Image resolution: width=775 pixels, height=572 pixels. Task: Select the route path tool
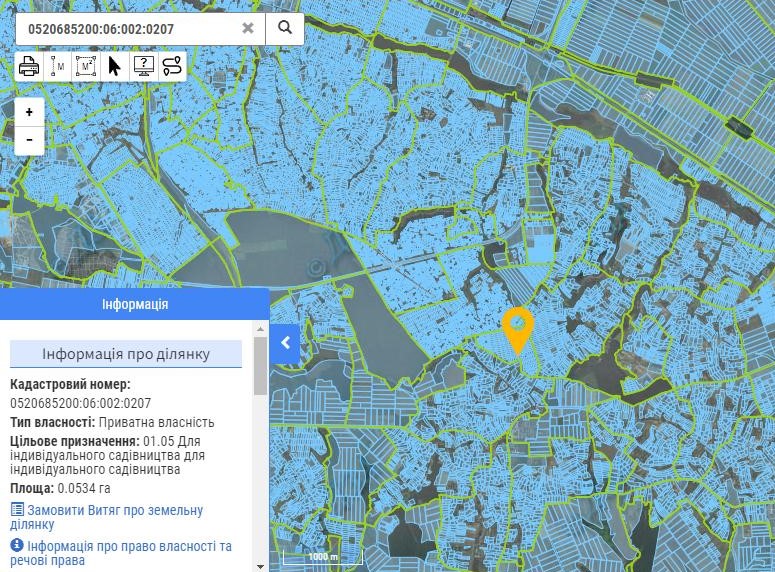(x=172, y=67)
